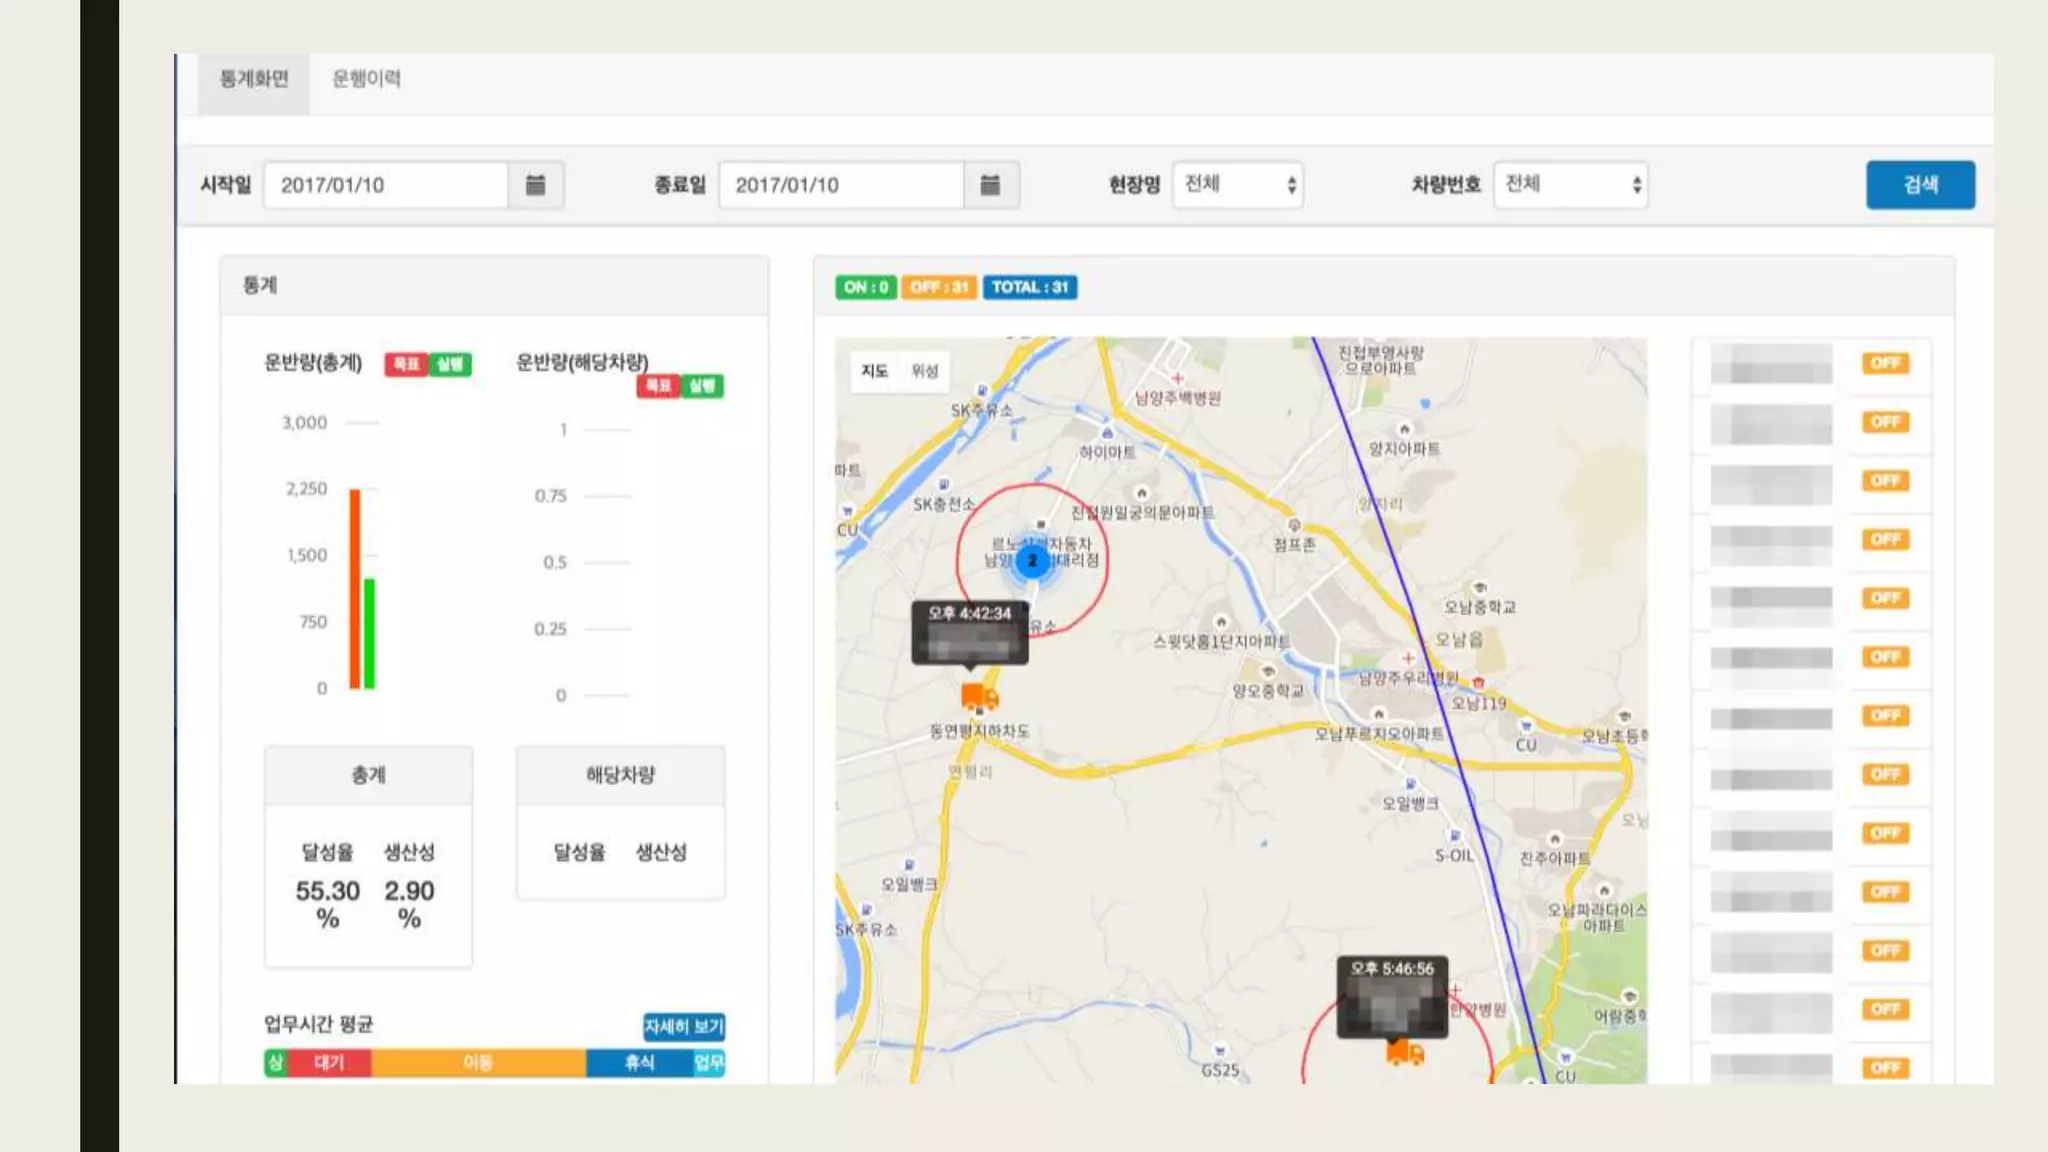Screen dimensions: 2048x1152
Task: Click the orange 이동 segment of time bar
Action: point(478,1062)
